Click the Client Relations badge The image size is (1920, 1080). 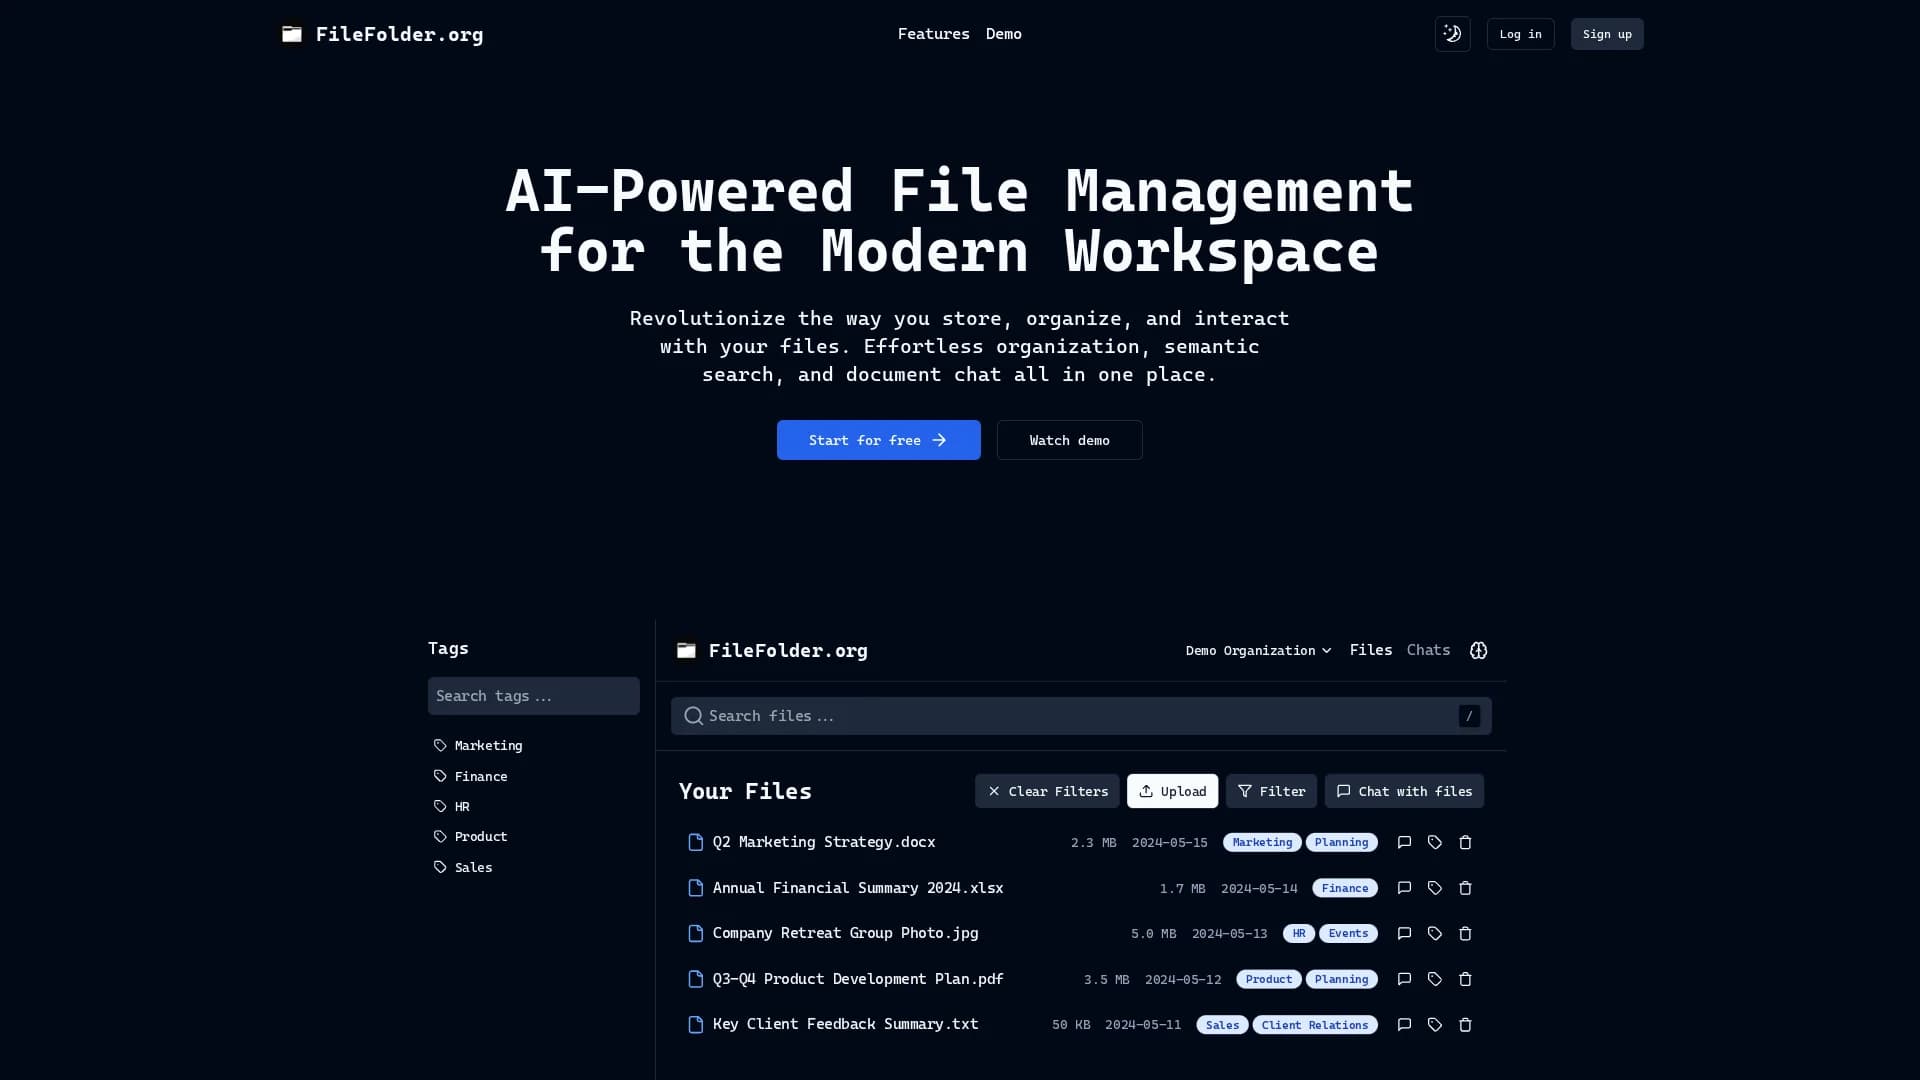[1315, 1025]
